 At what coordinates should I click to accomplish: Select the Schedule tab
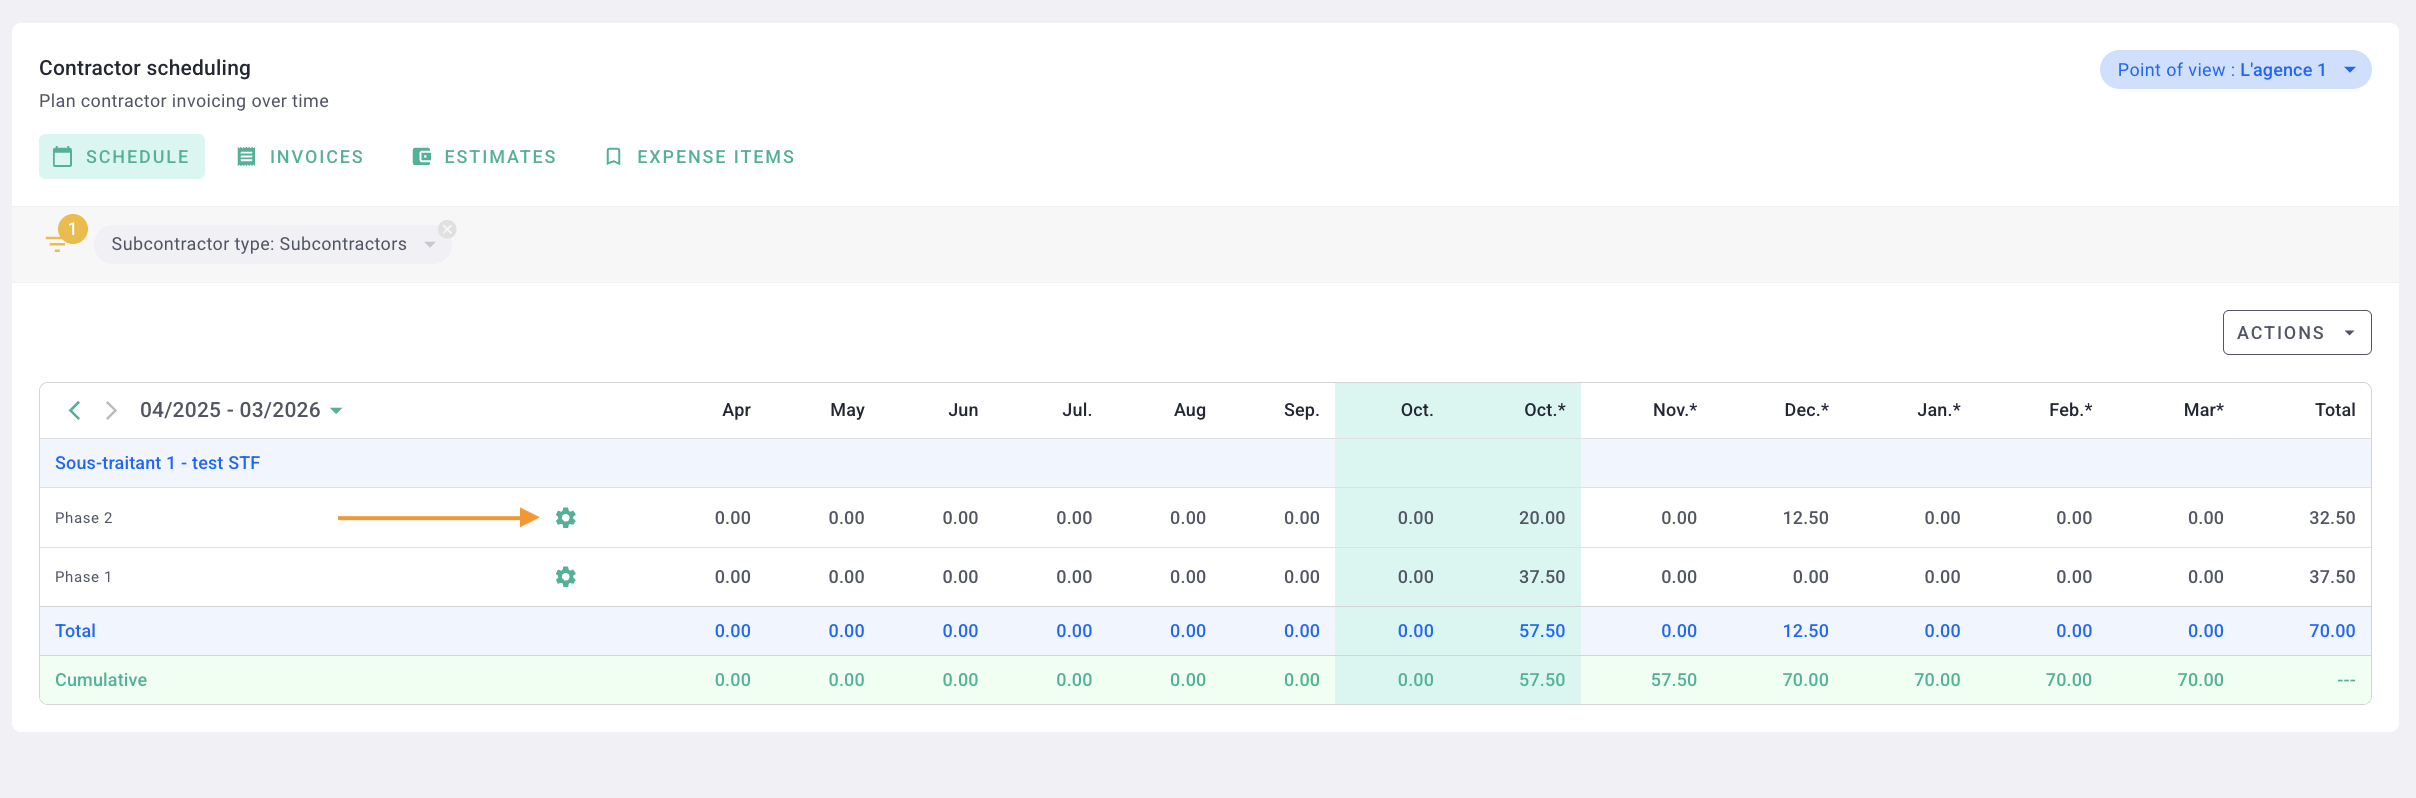122,157
